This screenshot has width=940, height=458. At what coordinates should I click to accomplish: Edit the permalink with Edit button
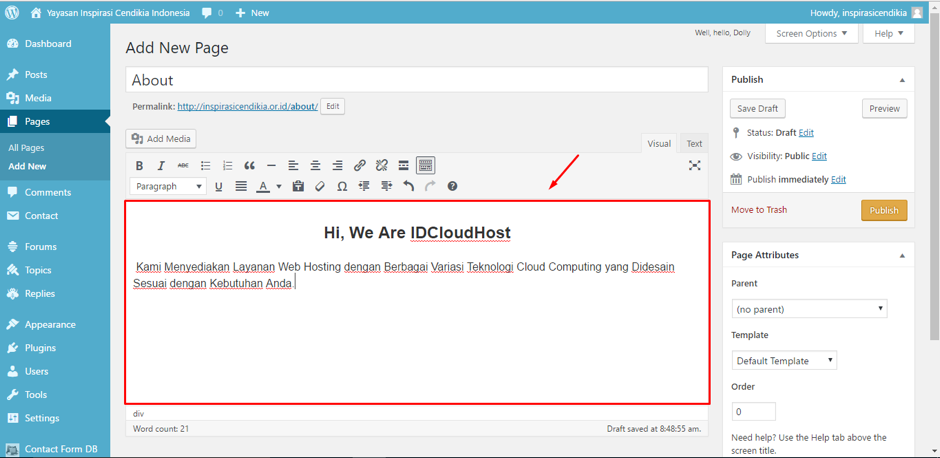(333, 106)
